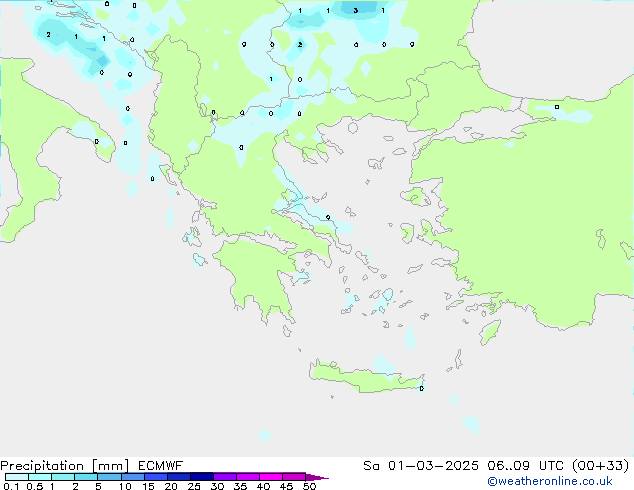Image resolution: width=634 pixels, height=490 pixels.
Task: Click the '40' legend scale label
Action: tap(263, 486)
